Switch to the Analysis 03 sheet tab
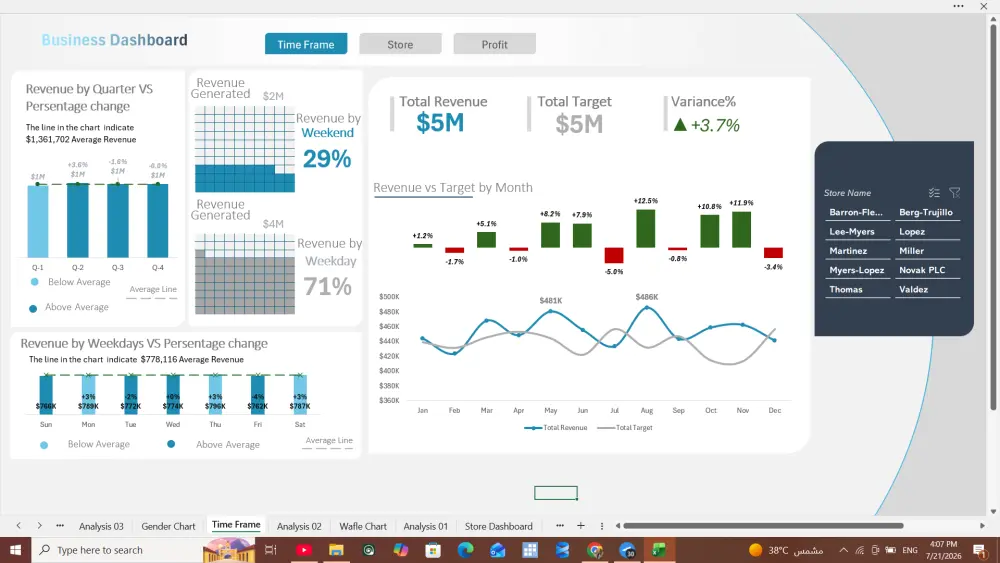Image resolution: width=1000 pixels, height=563 pixels. [x=101, y=526]
